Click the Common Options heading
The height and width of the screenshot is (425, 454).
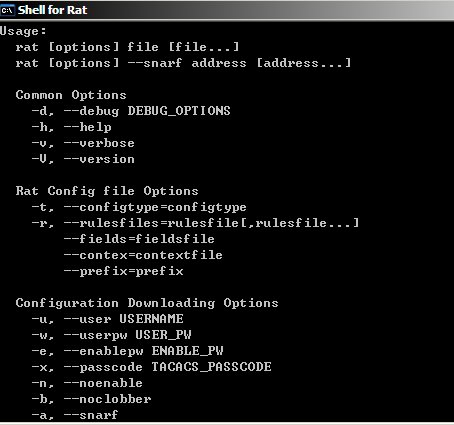click(71, 95)
